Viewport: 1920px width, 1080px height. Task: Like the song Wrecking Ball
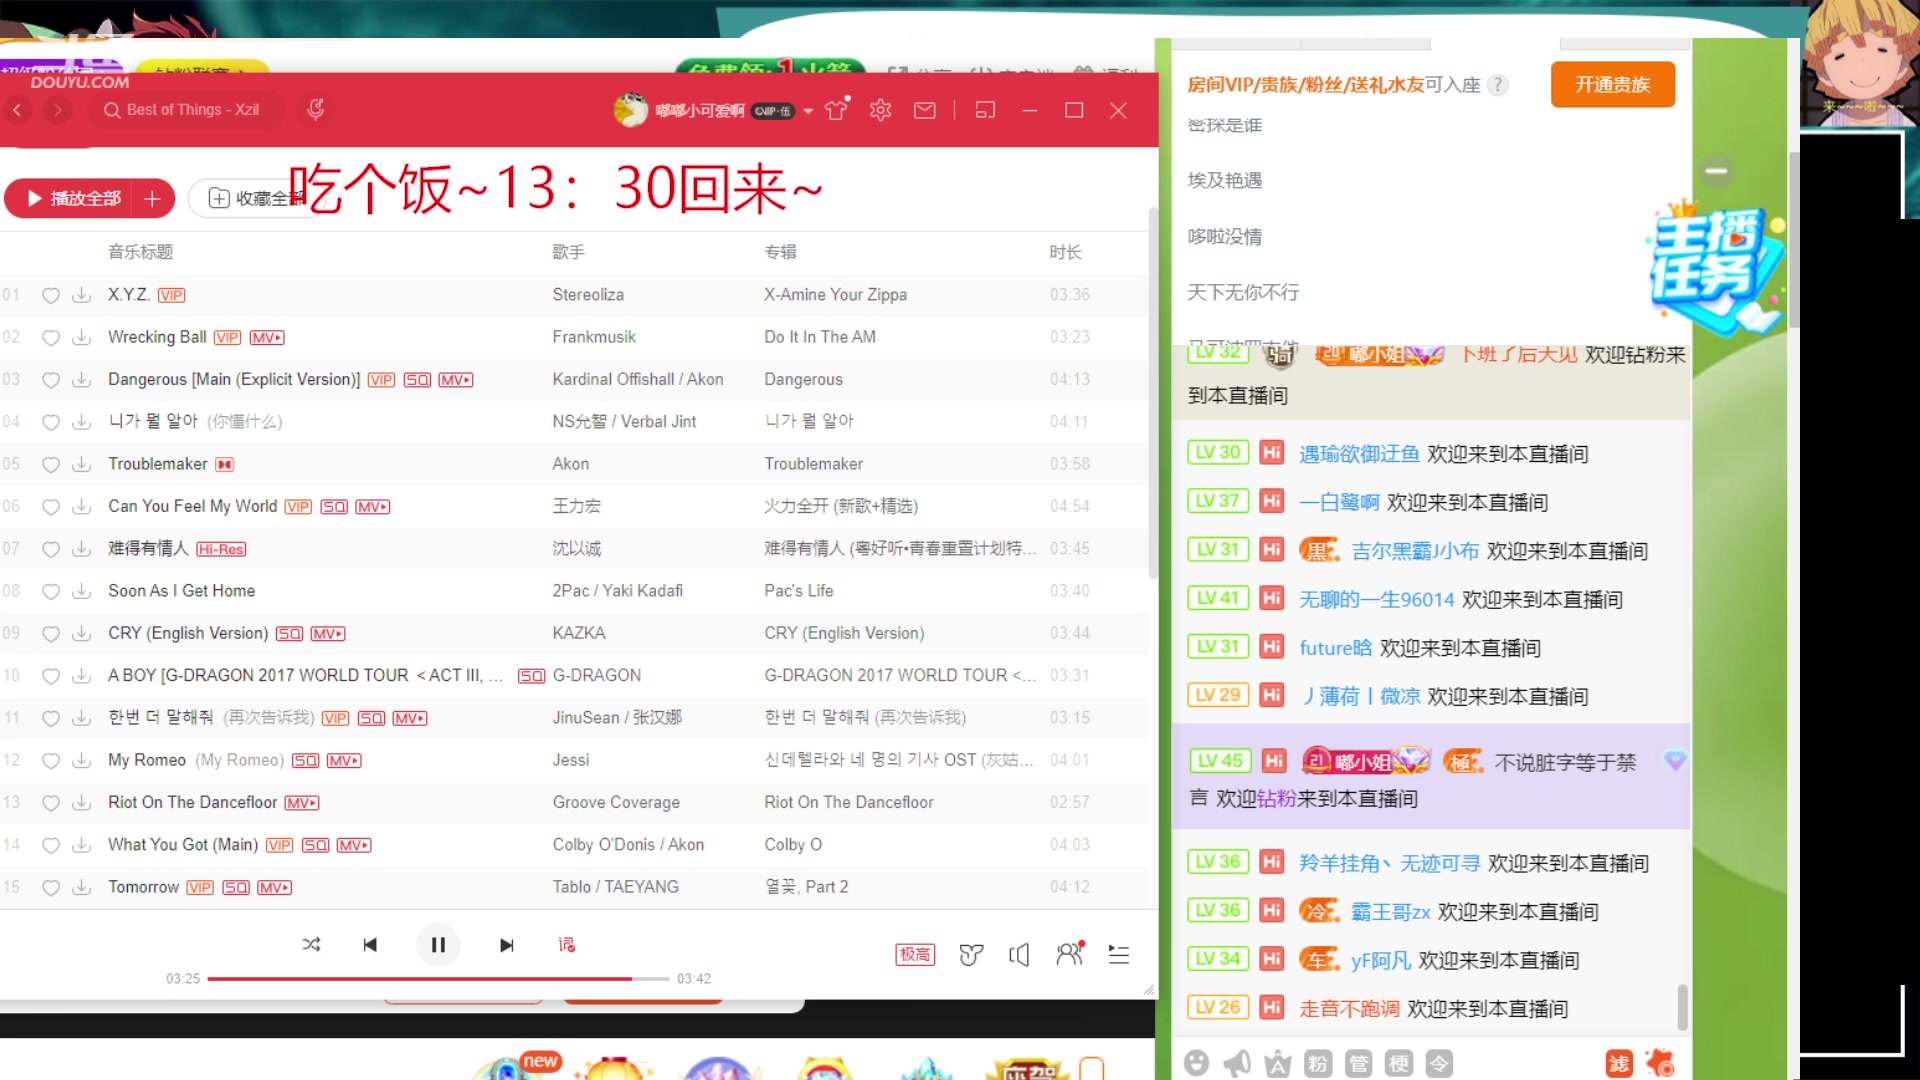pos(51,337)
